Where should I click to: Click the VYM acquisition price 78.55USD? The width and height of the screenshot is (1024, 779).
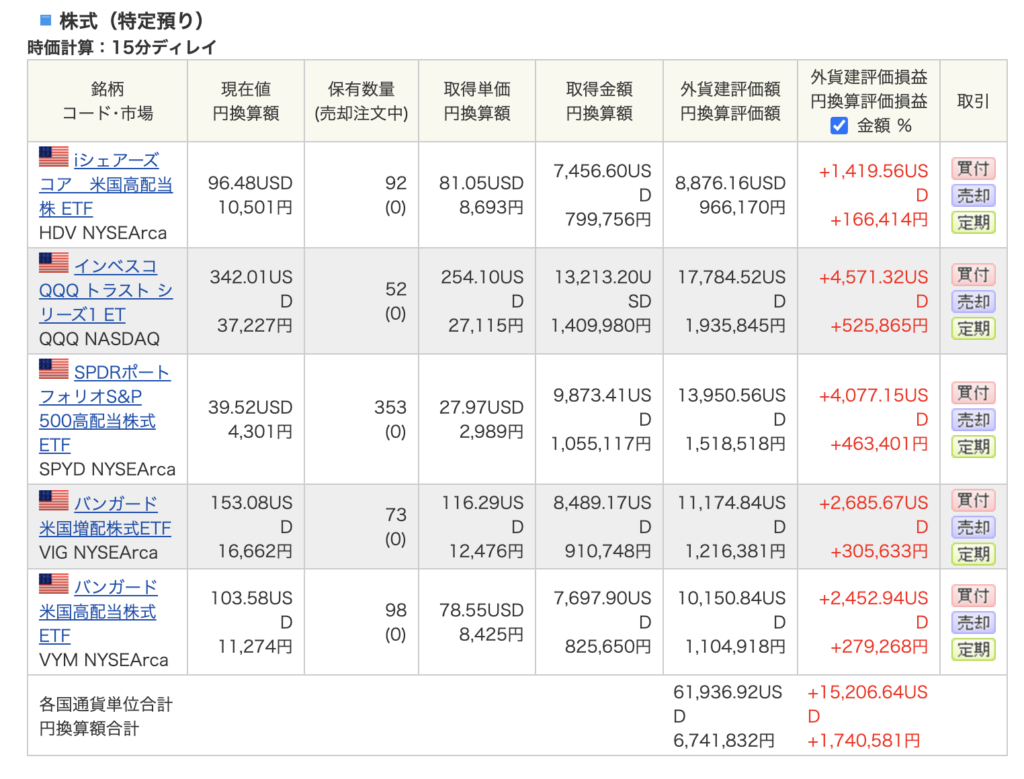pyautogui.click(x=481, y=611)
